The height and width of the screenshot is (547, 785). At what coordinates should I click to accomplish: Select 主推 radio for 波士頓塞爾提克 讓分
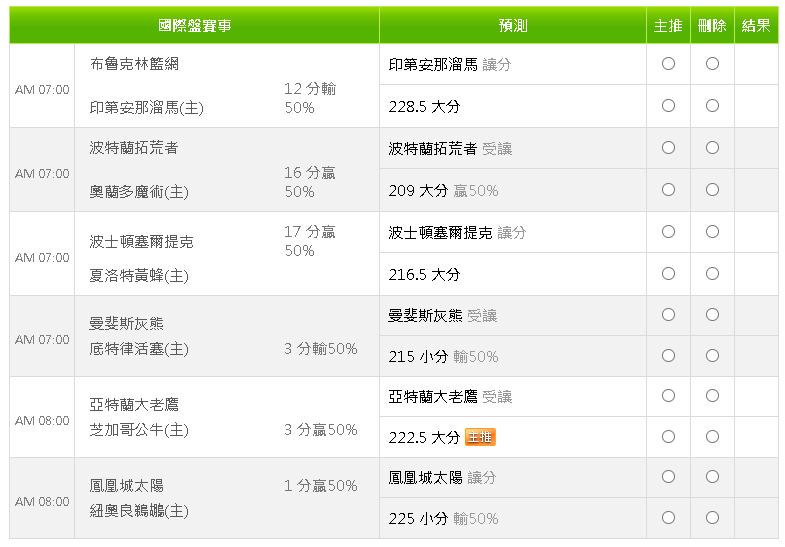click(668, 232)
